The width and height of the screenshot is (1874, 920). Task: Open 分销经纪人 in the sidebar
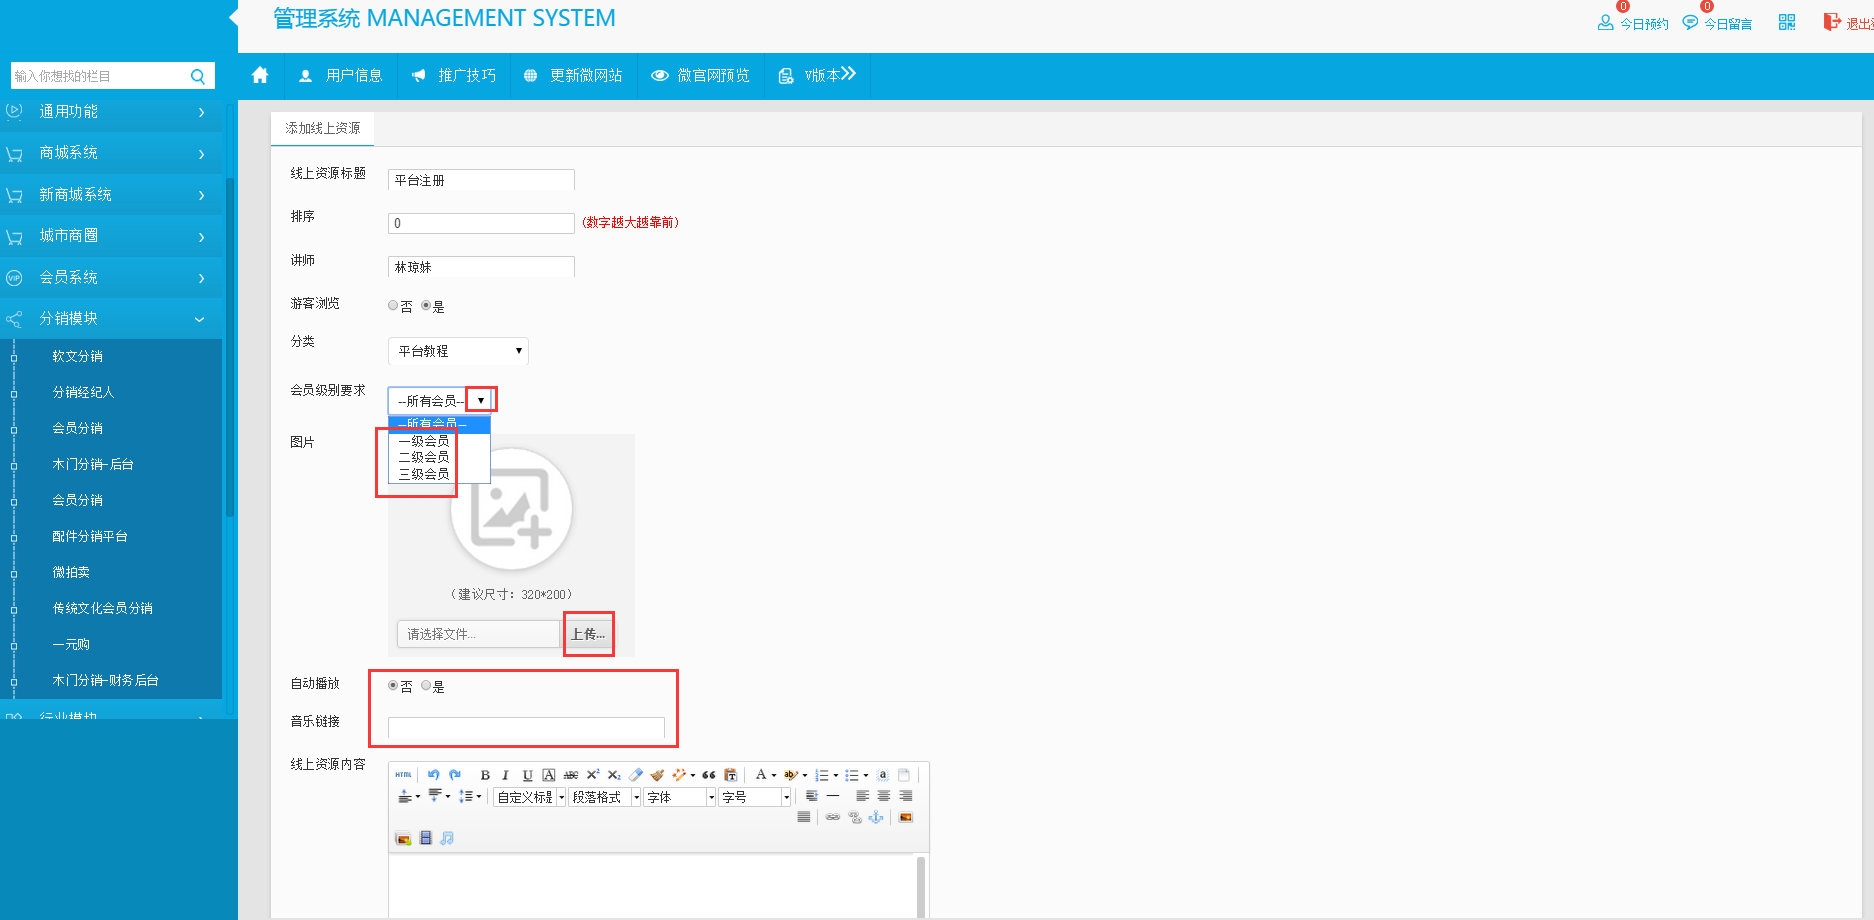tap(84, 393)
